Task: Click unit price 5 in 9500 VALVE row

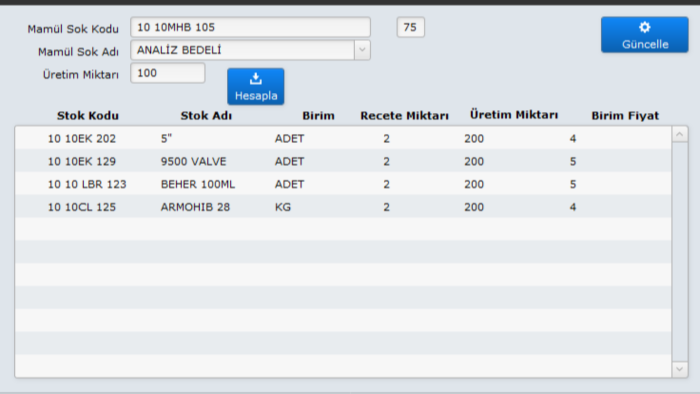Action: (573, 161)
